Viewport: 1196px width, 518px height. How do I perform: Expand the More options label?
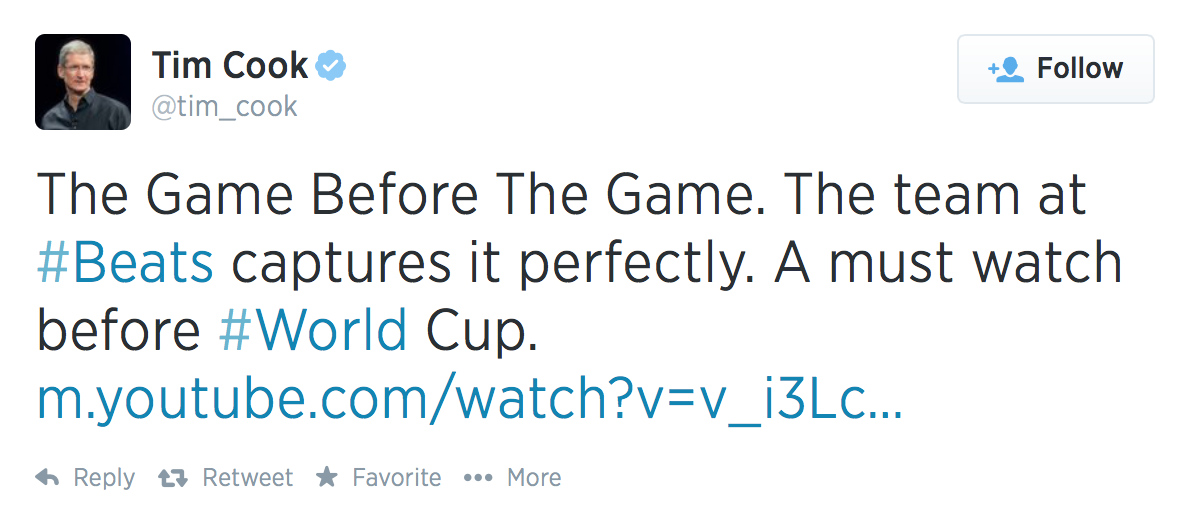534,478
